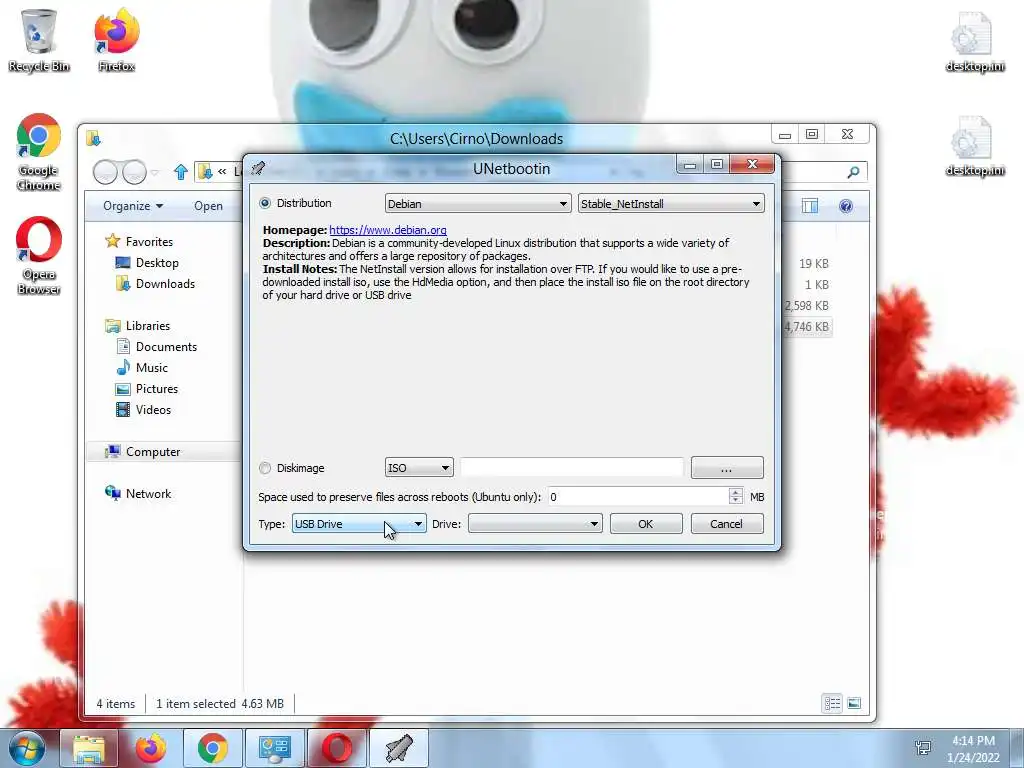Screen dimensions: 1024x768
Task: Open the Debian homepage link
Action: 388,230
